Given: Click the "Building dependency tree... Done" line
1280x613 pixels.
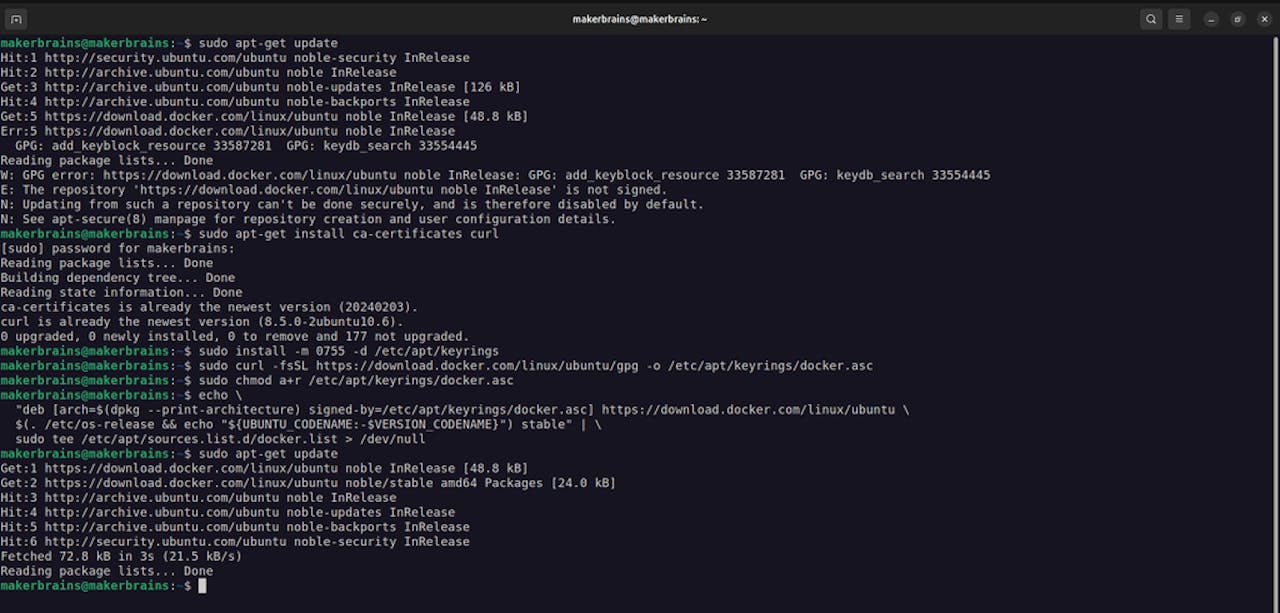Looking at the screenshot, I should 118,278.
